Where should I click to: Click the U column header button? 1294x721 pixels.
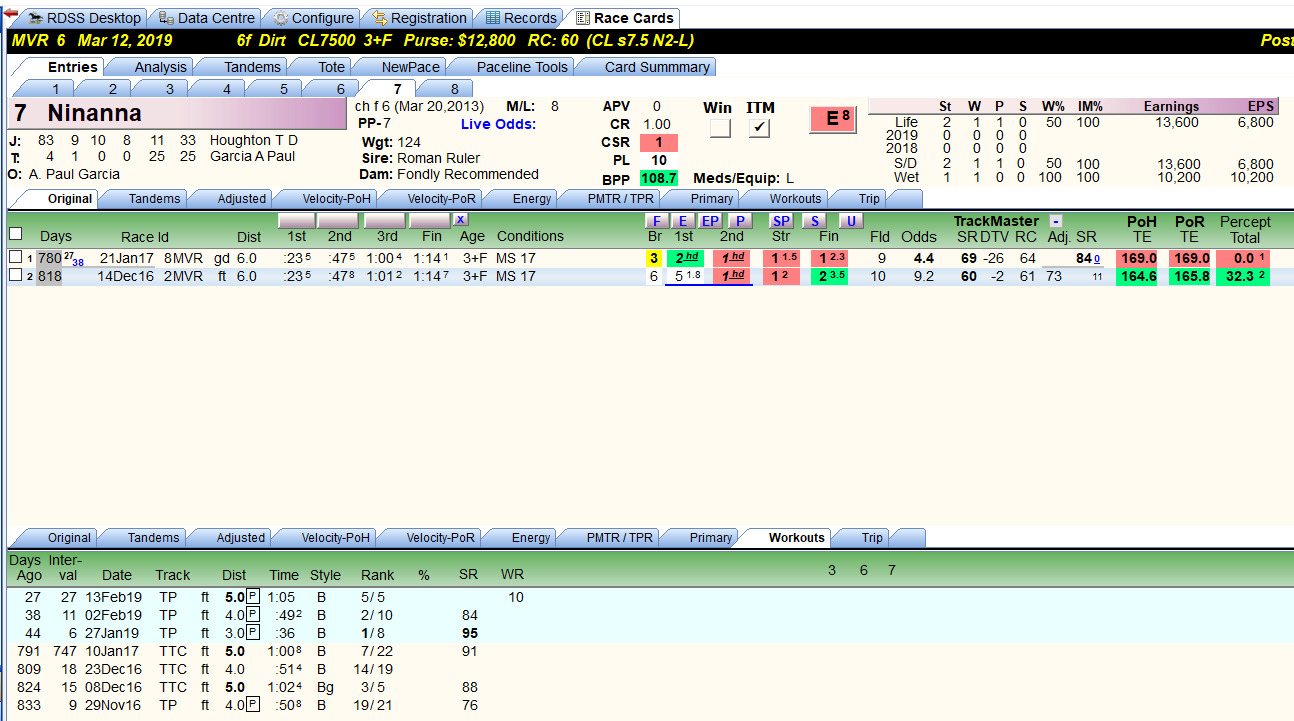pos(850,221)
